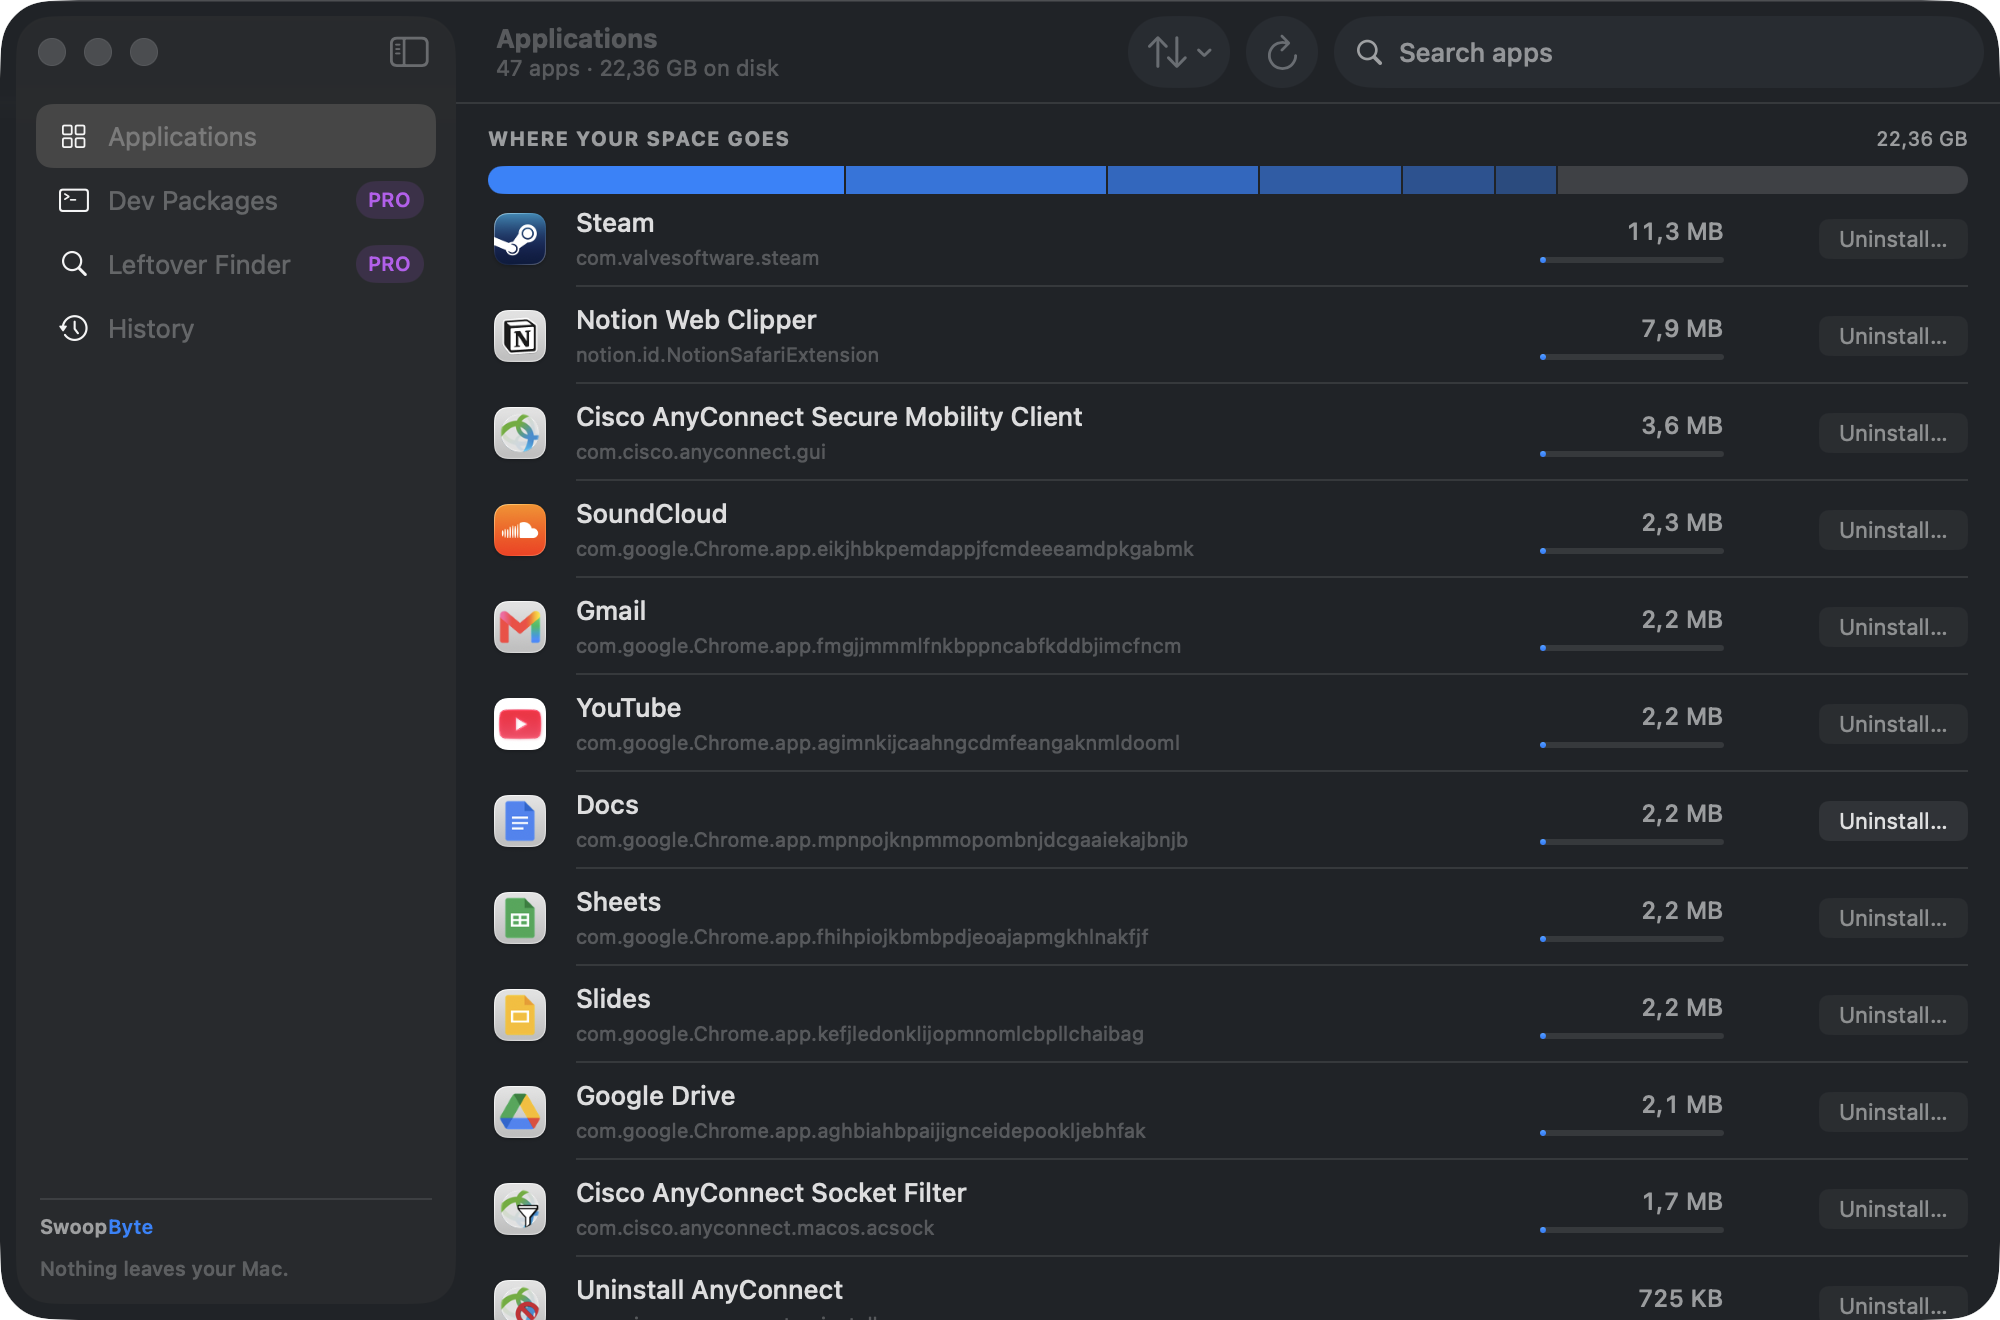Click the Slides app icon

coord(520,1015)
